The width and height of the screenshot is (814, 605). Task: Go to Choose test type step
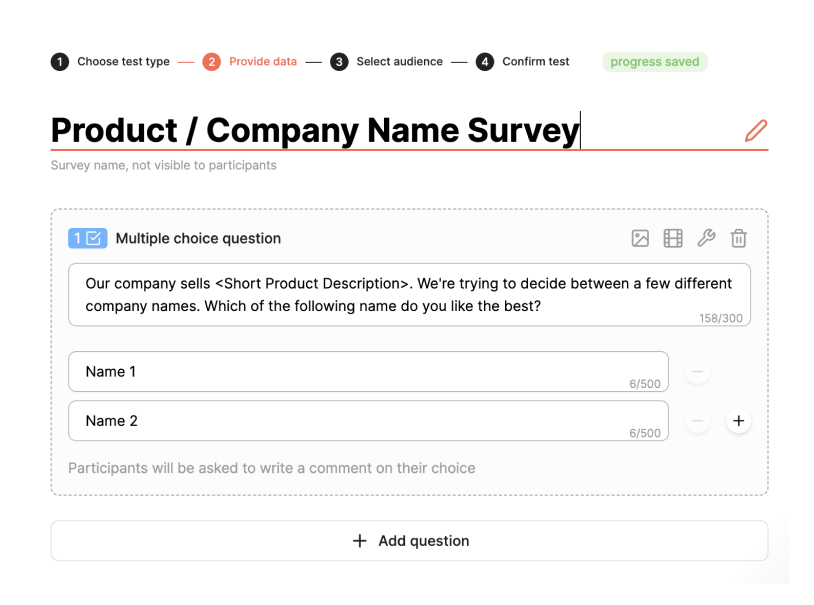(x=111, y=62)
